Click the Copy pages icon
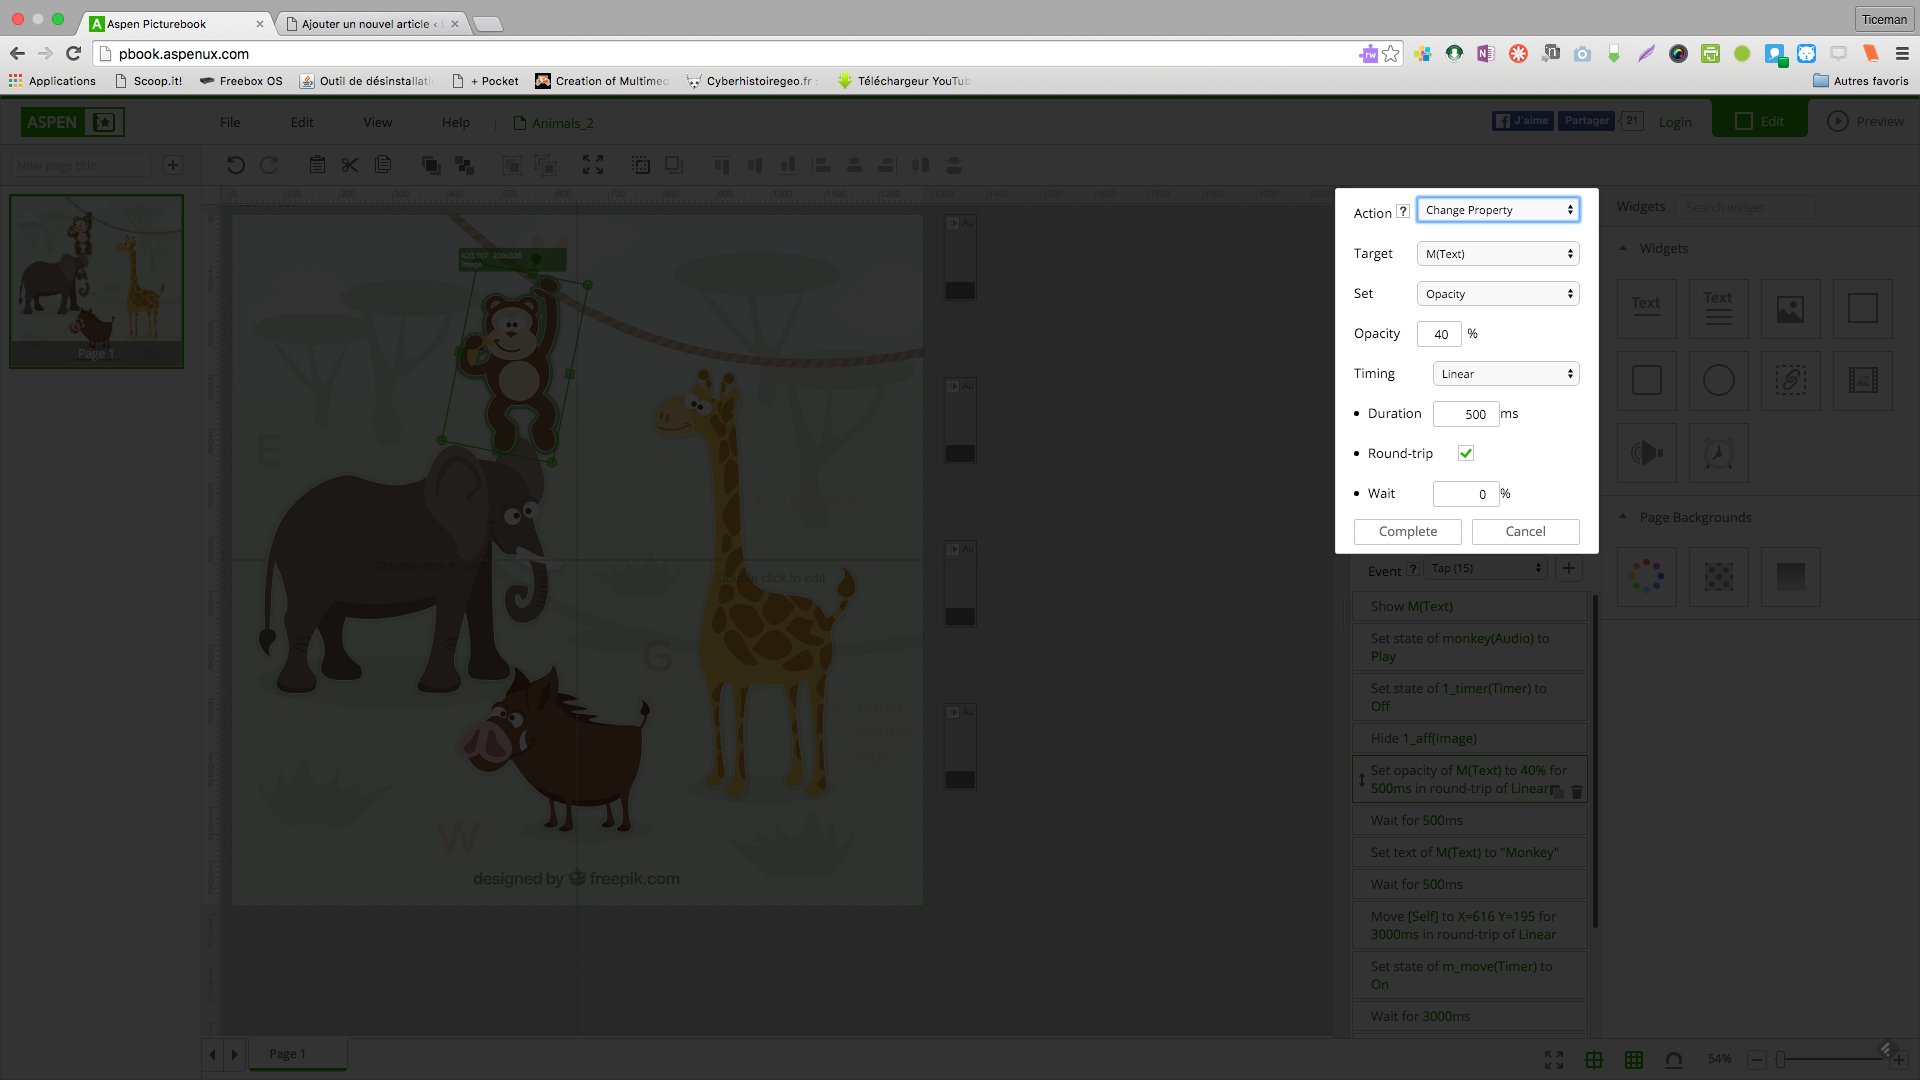The width and height of the screenshot is (1920, 1080). click(x=383, y=165)
